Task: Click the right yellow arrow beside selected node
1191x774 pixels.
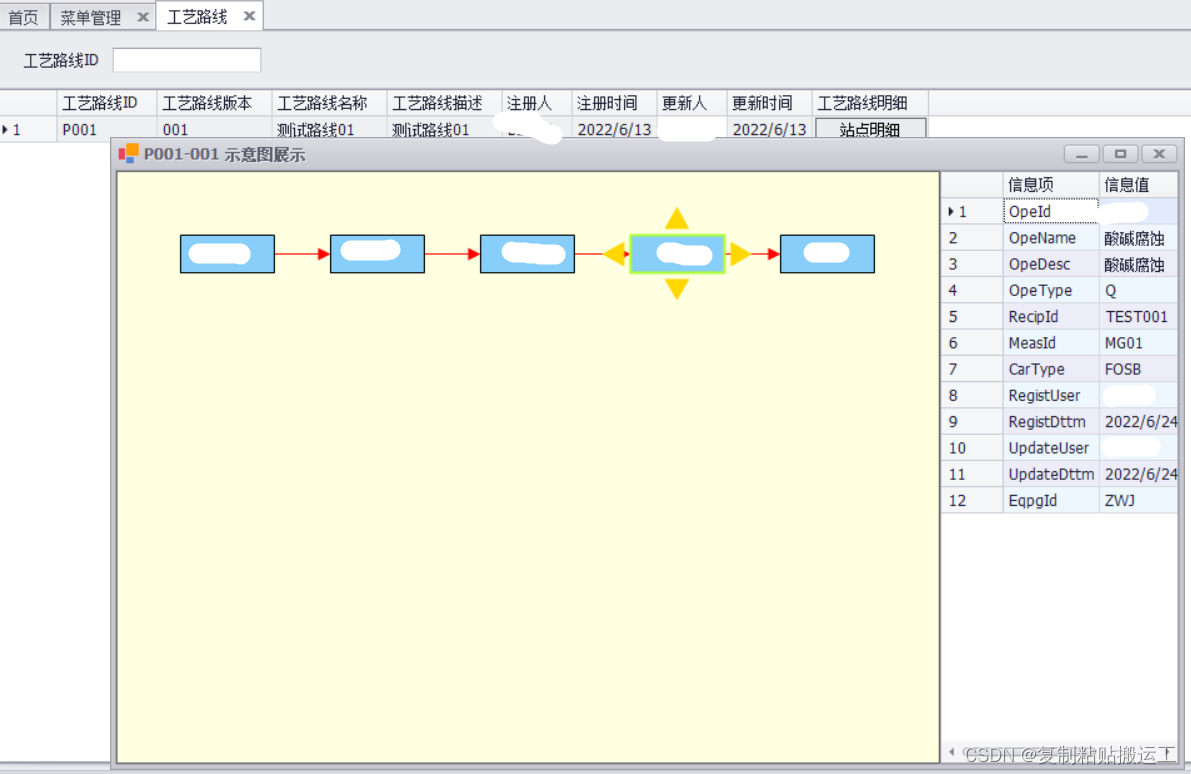Action: click(740, 253)
